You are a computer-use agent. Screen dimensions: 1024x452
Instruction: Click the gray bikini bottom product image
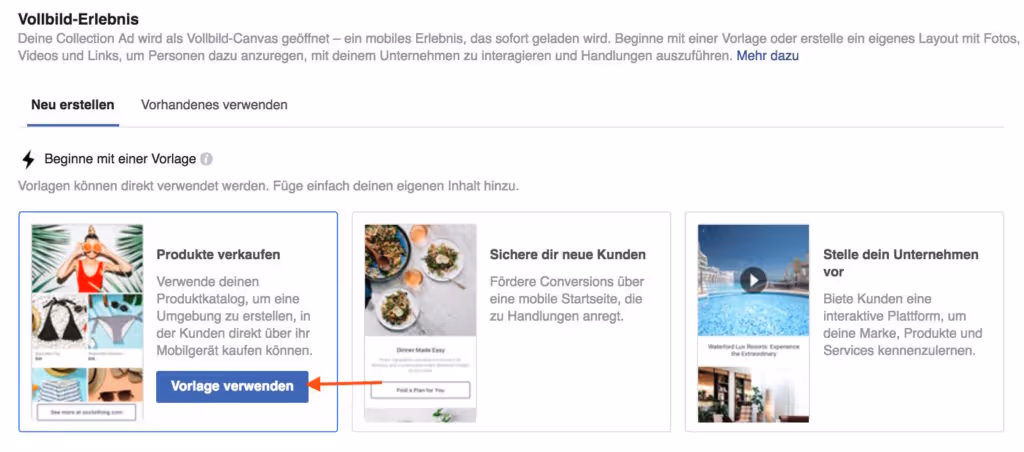[x=116, y=323]
